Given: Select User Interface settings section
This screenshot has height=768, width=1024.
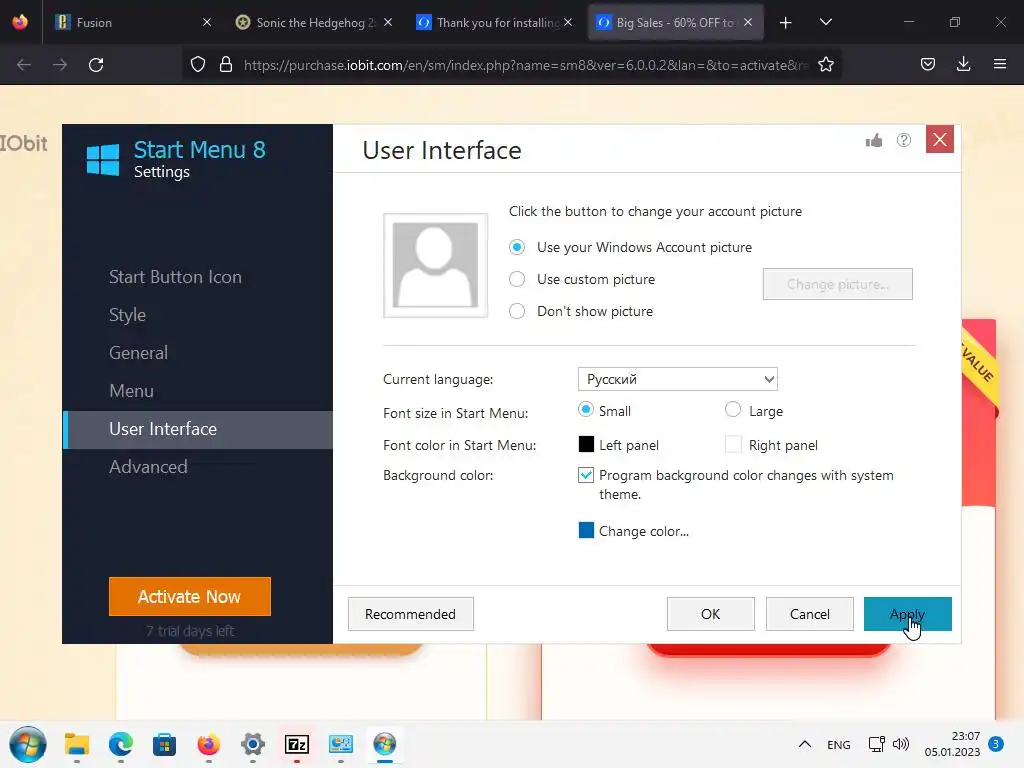Looking at the screenshot, I should click(x=197, y=429).
